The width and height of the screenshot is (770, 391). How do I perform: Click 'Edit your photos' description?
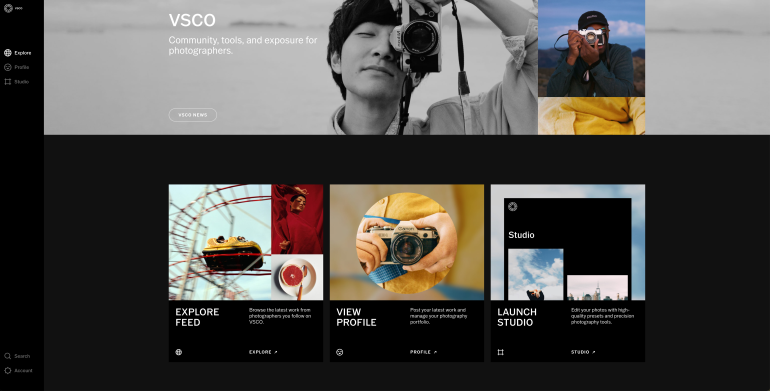click(602, 316)
